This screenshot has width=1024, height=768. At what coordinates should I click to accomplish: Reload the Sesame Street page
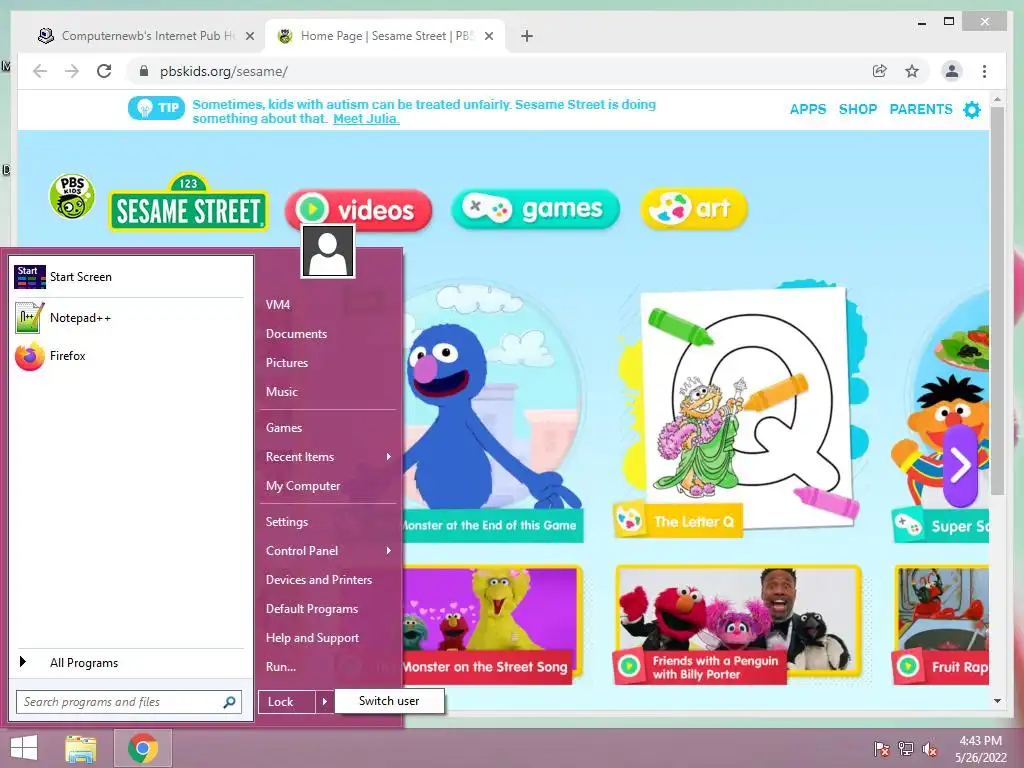tap(104, 71)
